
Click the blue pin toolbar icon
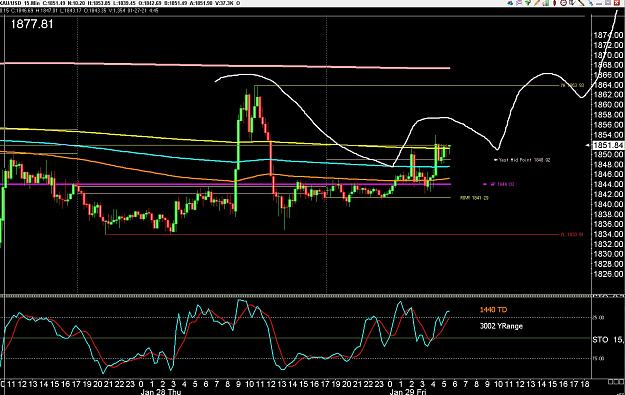[590, 3]
